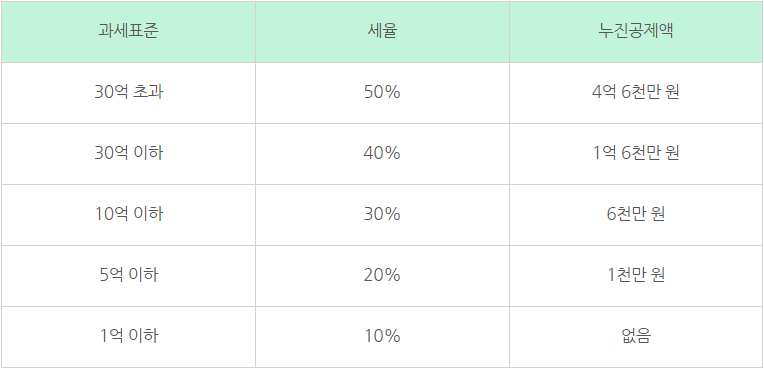Select the 5억 이하 cell

(x=128, y=275)
